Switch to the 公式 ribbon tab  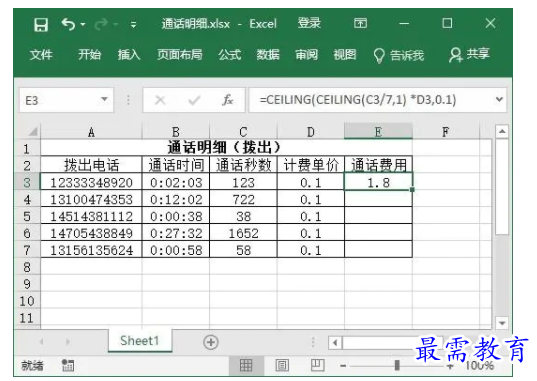[x=229, y=54]
